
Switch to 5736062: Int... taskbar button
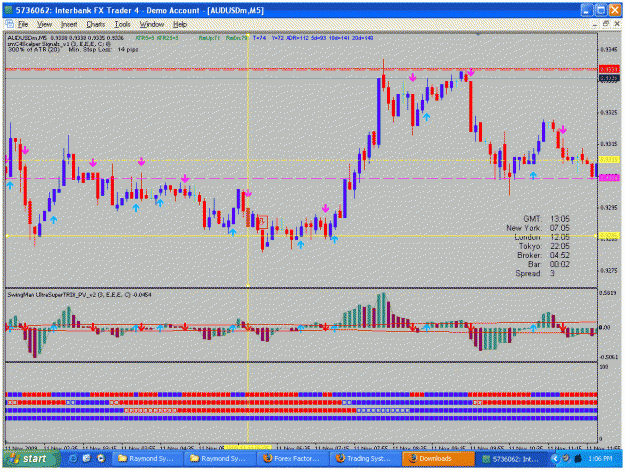(x=511, y=459)
